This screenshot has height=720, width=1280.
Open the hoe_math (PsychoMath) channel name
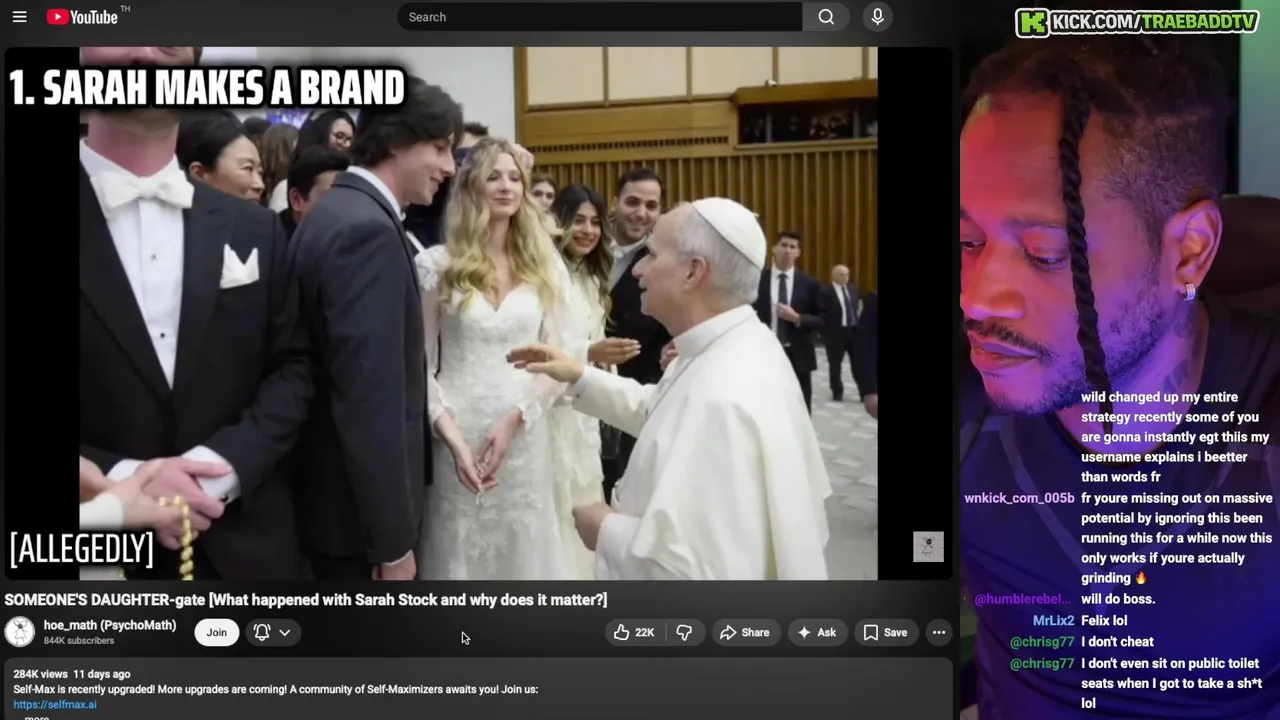(x=110, y=625)
